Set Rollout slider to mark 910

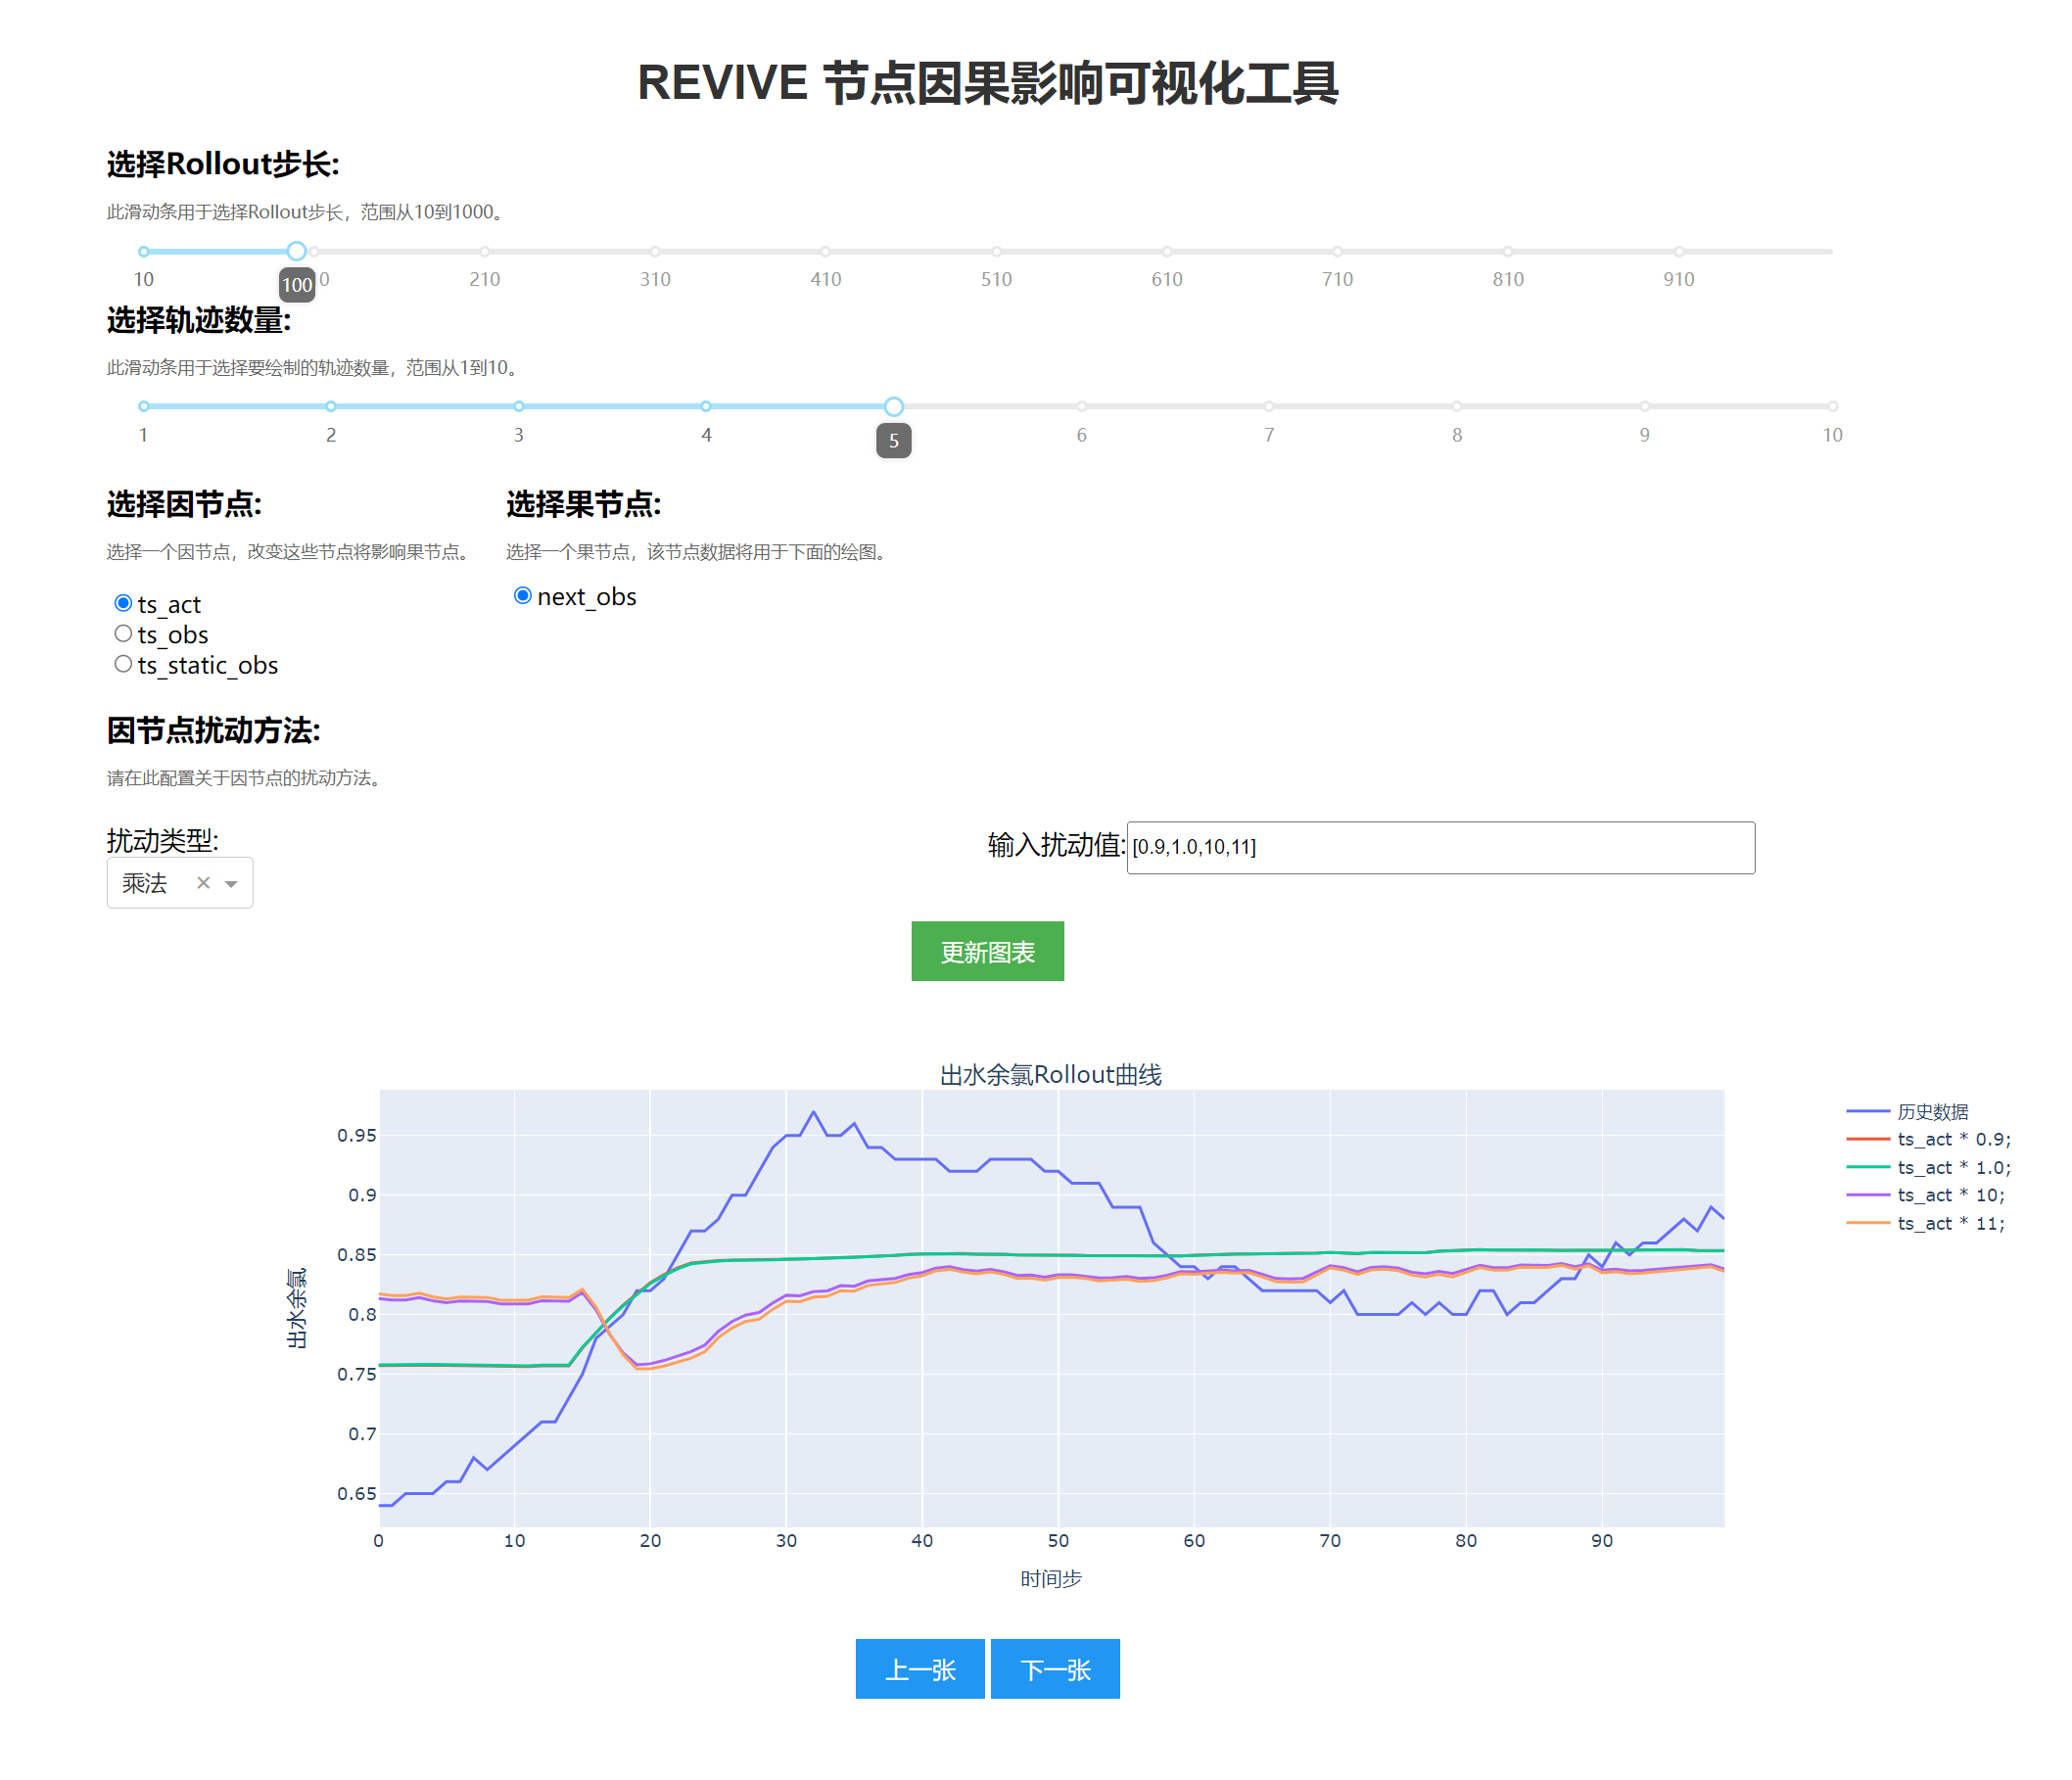pyautogui.click(x=1679, y=252)
